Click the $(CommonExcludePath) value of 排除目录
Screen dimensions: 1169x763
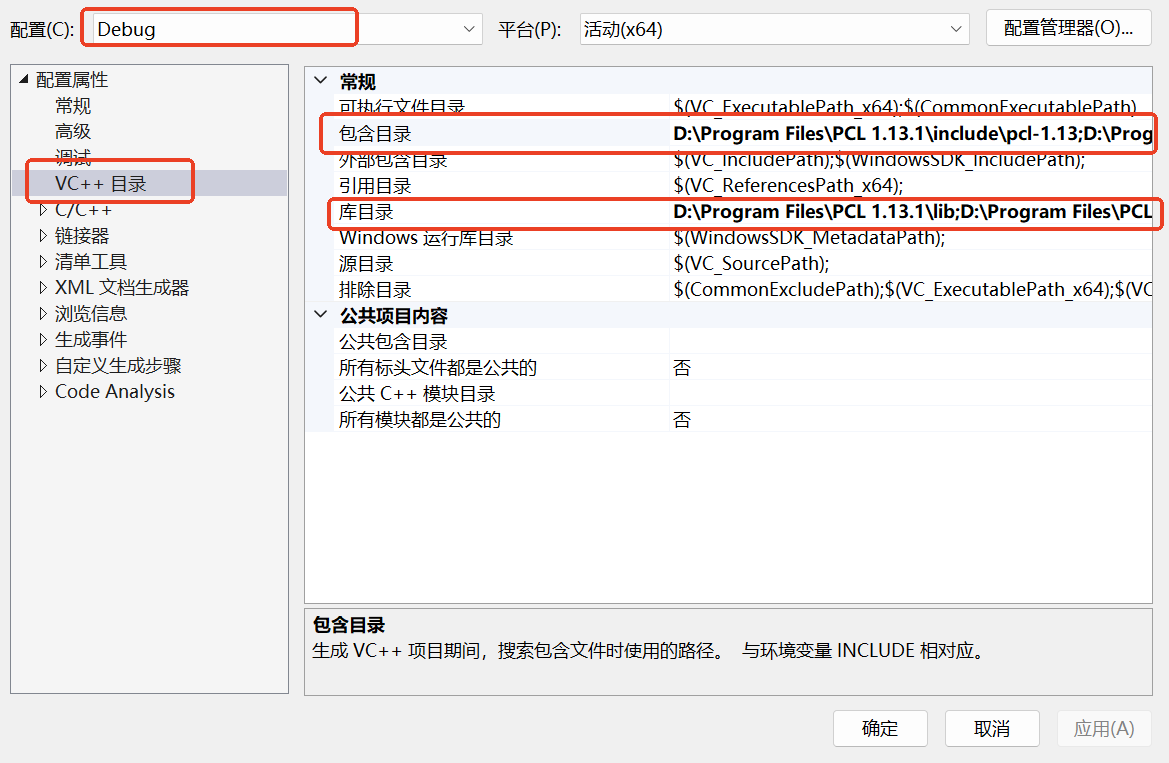point(912,290)
